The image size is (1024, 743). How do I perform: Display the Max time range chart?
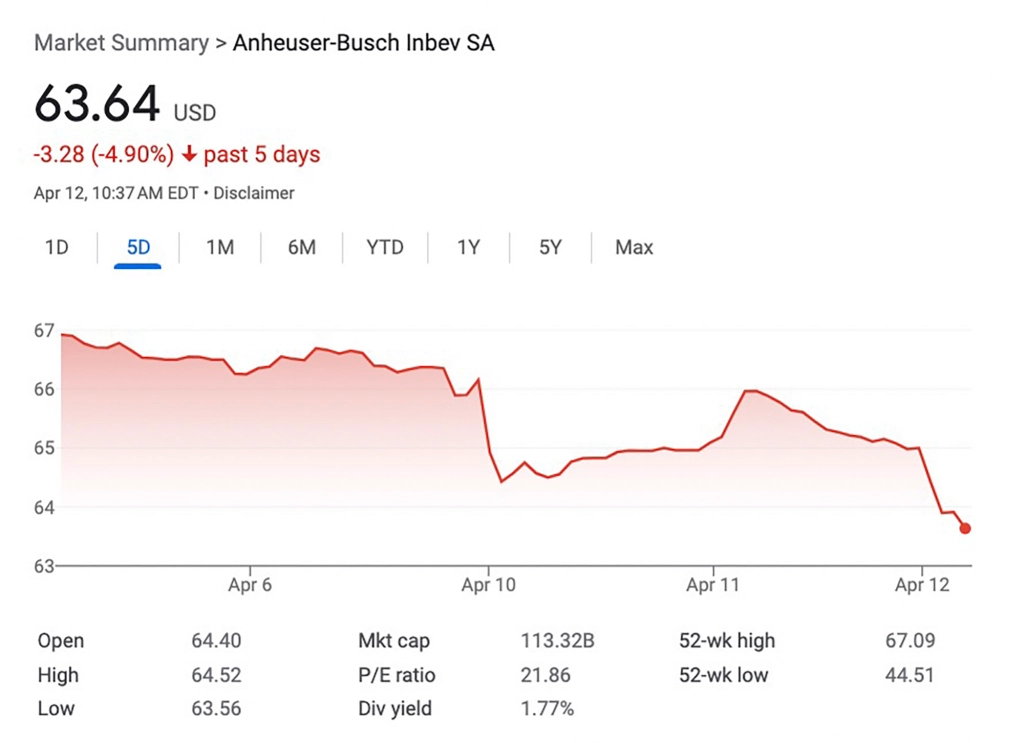(x=634, y=247)
